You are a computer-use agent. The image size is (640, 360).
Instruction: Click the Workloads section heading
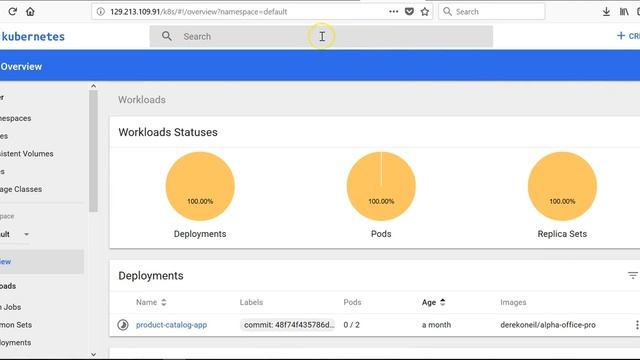pyautogui.click(x=142, y=100)
